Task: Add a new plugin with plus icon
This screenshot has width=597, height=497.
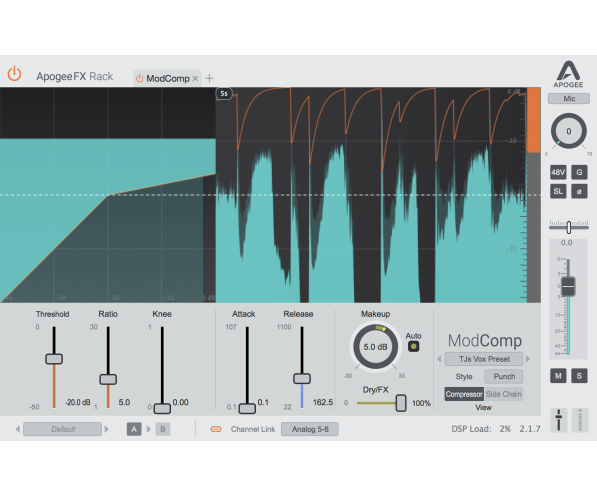Action: tap(209, 78)
